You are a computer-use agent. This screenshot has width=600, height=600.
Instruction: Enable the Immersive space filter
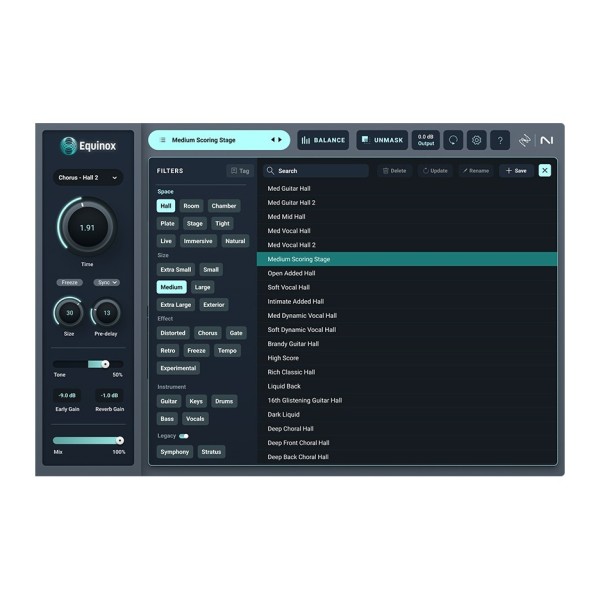(198, 241)
